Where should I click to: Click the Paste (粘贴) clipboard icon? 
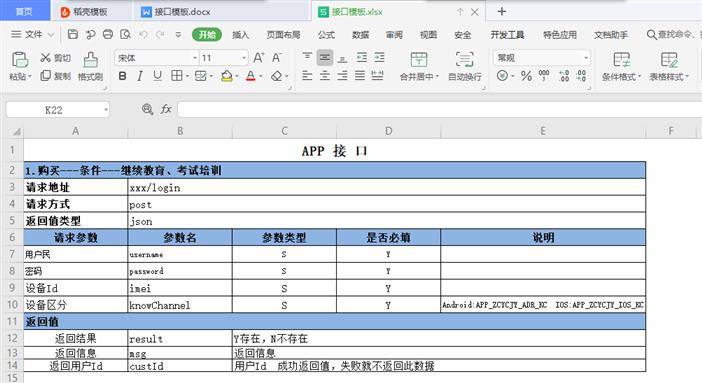tap(20, 60)
